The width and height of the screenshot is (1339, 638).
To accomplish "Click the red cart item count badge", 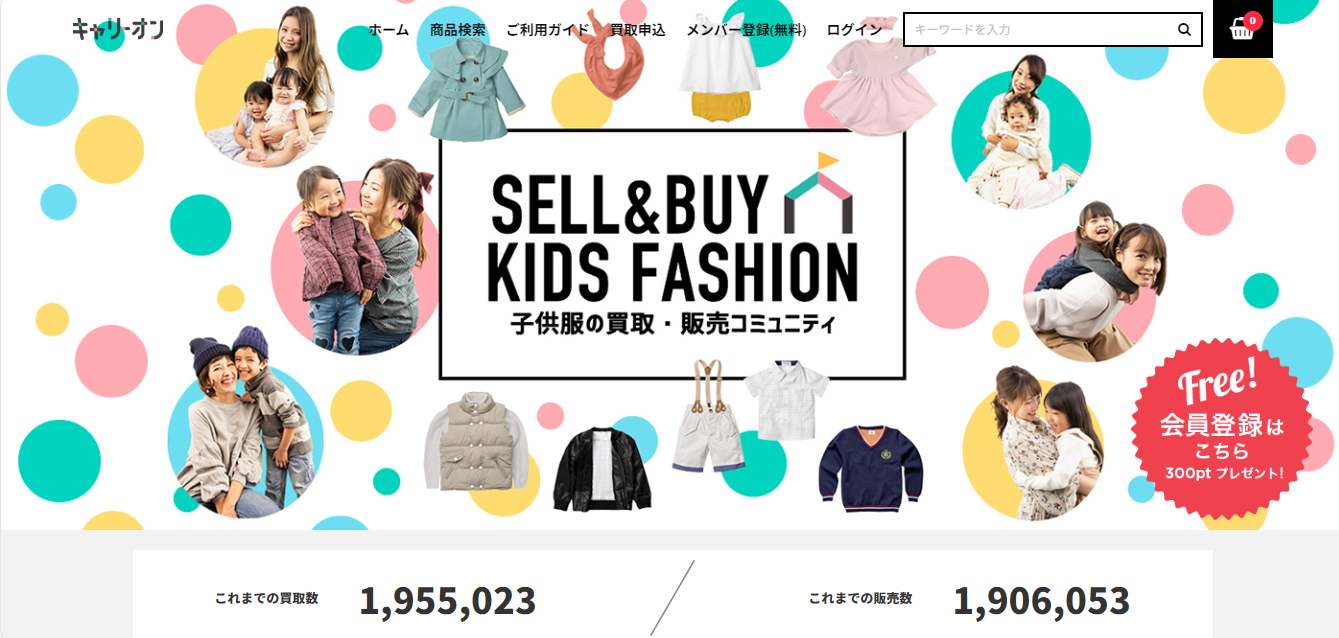I will coord(1253,19).
